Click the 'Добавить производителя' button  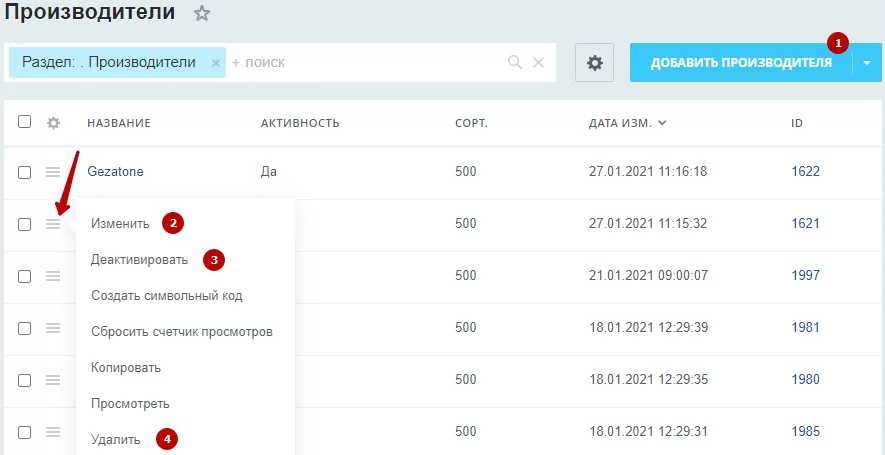click(741, 63)
